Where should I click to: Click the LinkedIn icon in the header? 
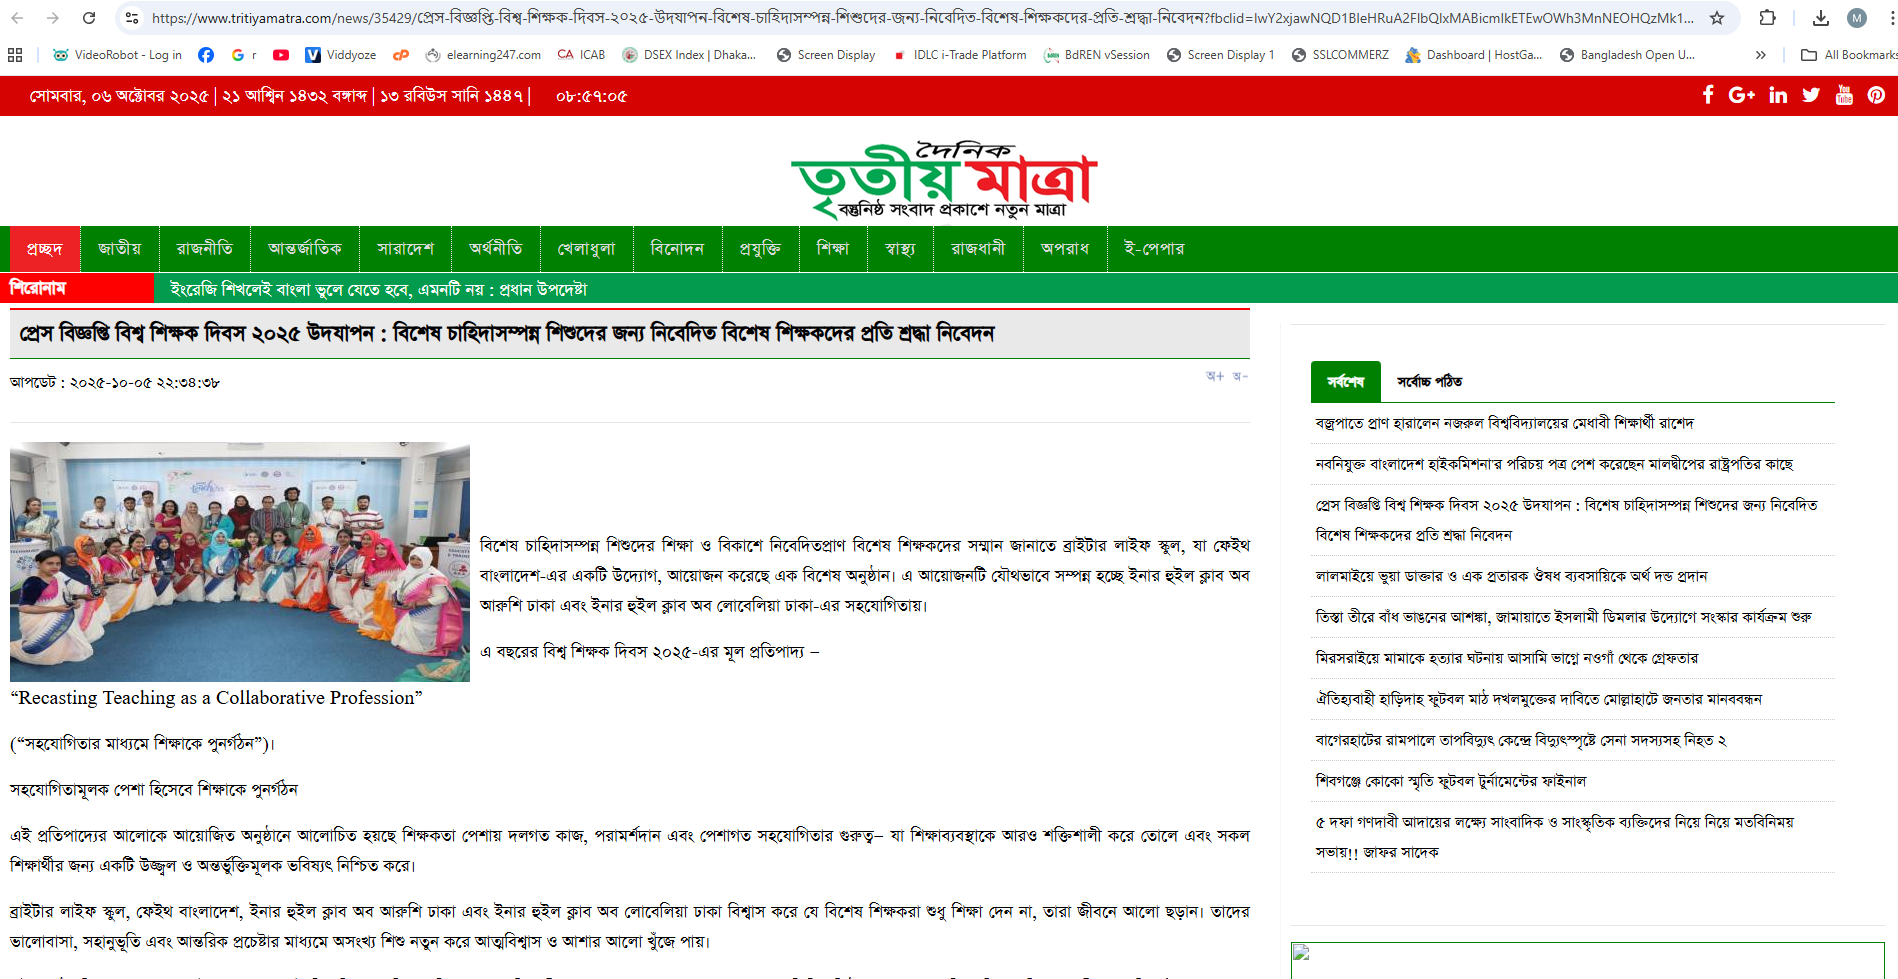pos(1778,95)
